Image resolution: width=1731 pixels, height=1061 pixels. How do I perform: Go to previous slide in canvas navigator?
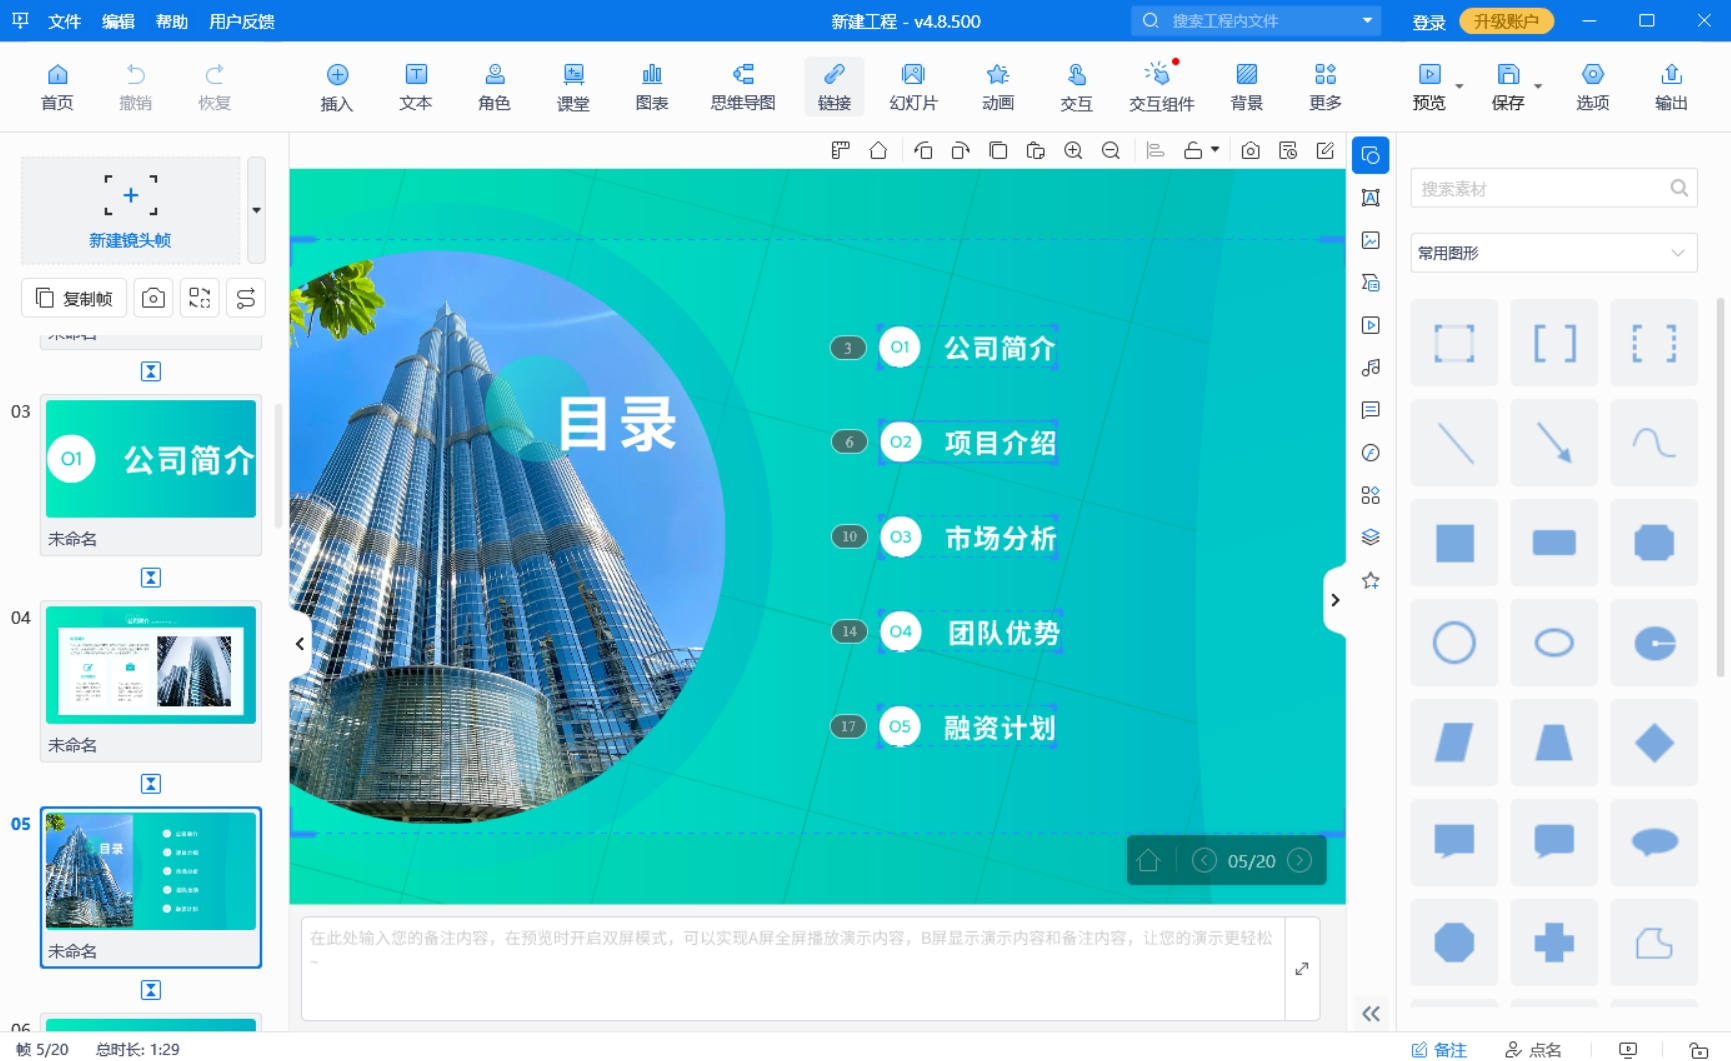point(1204,860)
